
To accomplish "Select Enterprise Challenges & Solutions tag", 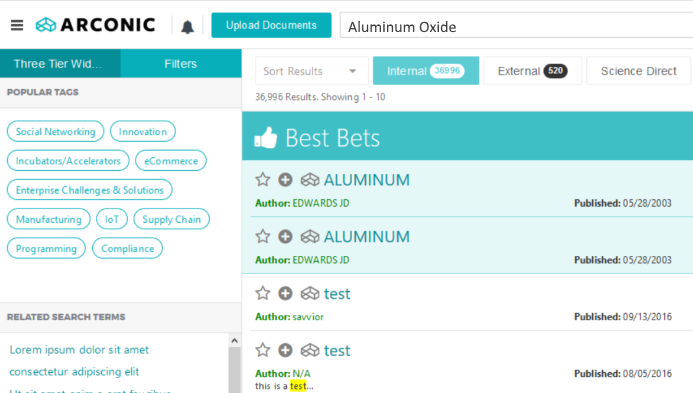I will (90, 190).
